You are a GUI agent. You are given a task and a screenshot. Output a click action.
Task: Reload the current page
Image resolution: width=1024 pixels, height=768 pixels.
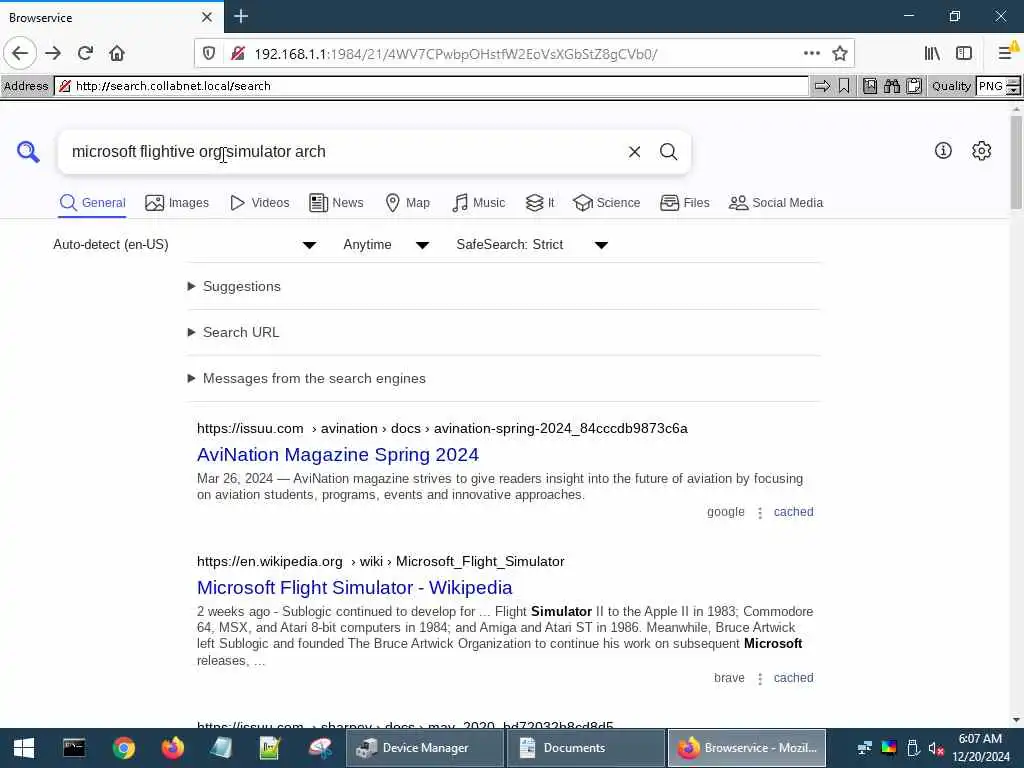[85, 53]
